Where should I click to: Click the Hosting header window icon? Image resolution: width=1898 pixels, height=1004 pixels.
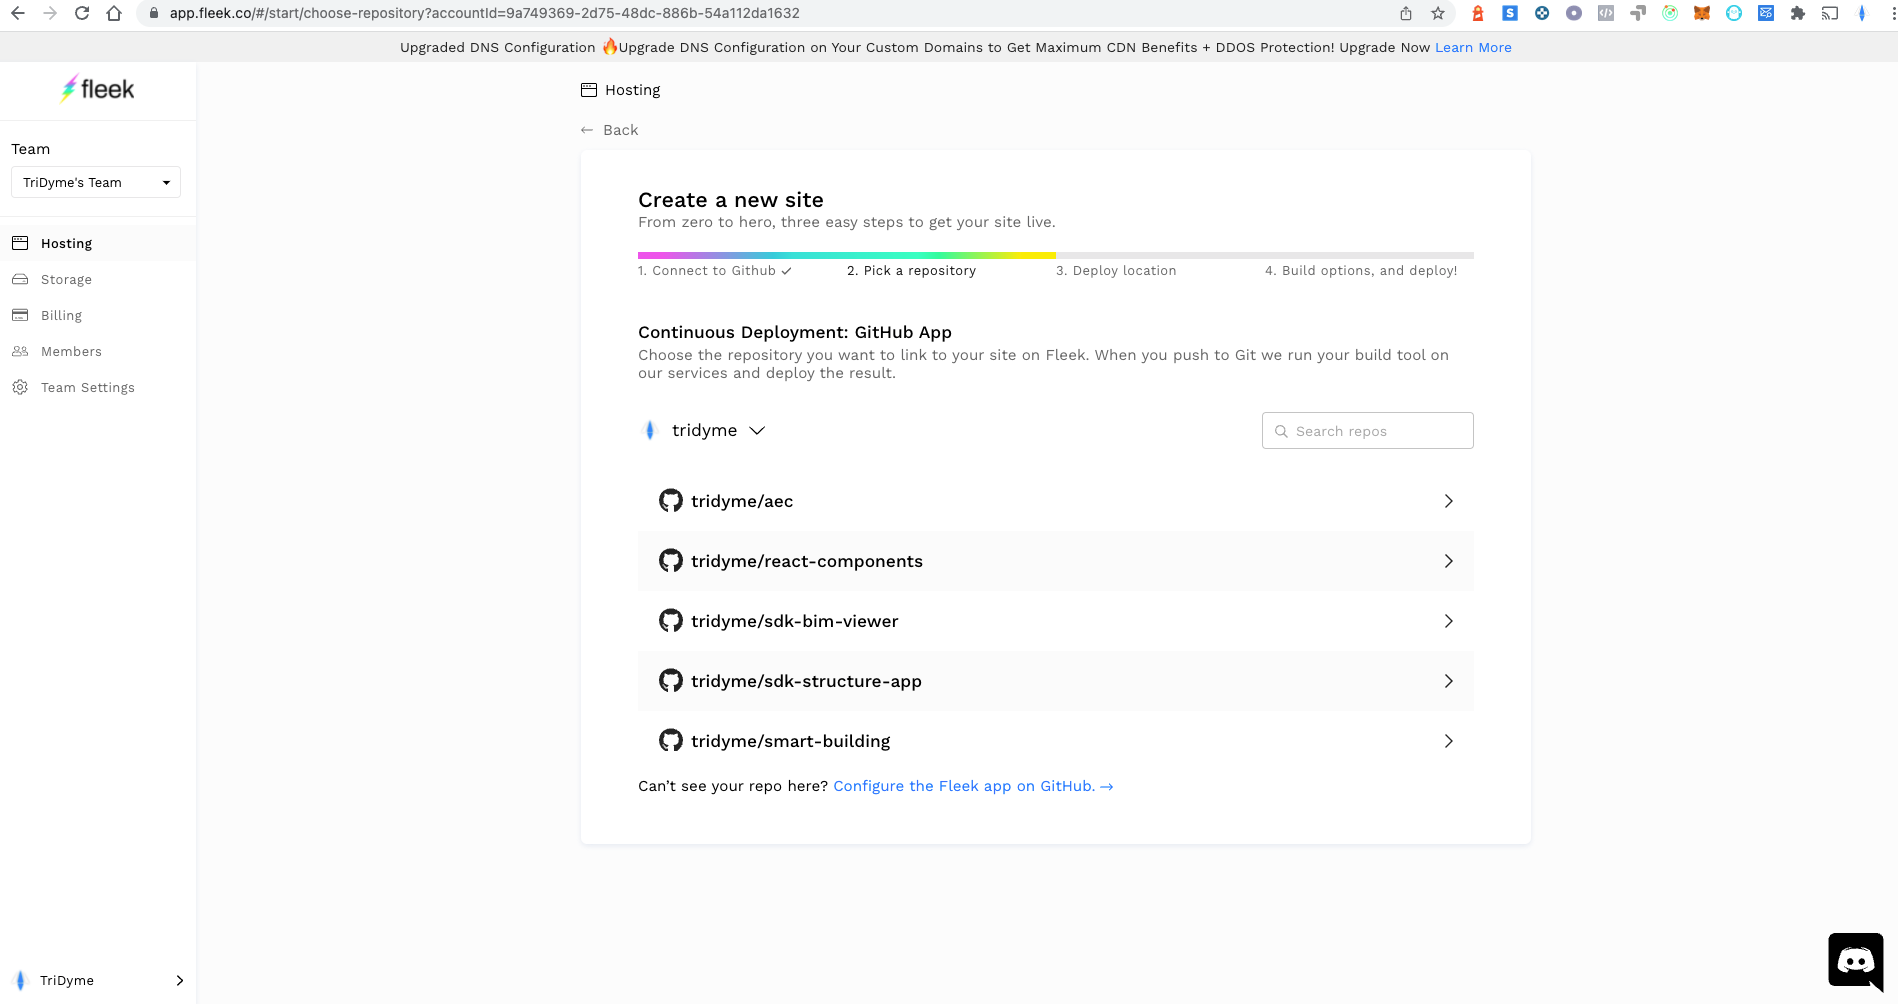pyautogui.click(x=589, y=90)
